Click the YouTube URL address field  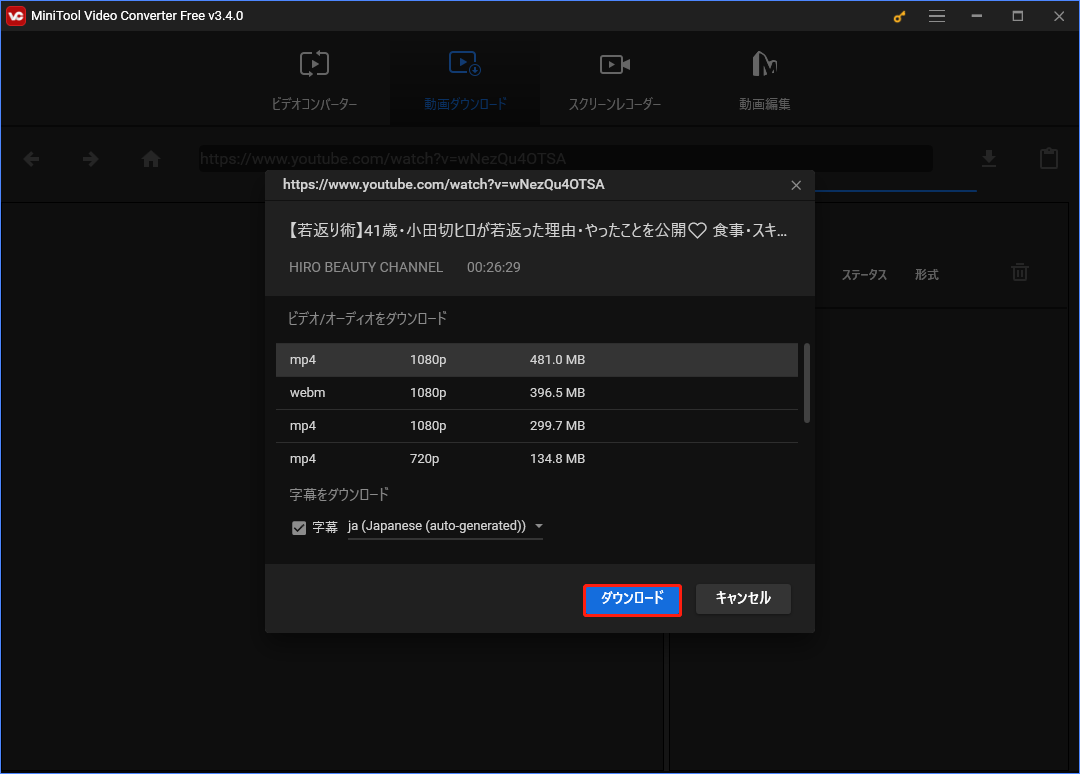click(565, 159)
